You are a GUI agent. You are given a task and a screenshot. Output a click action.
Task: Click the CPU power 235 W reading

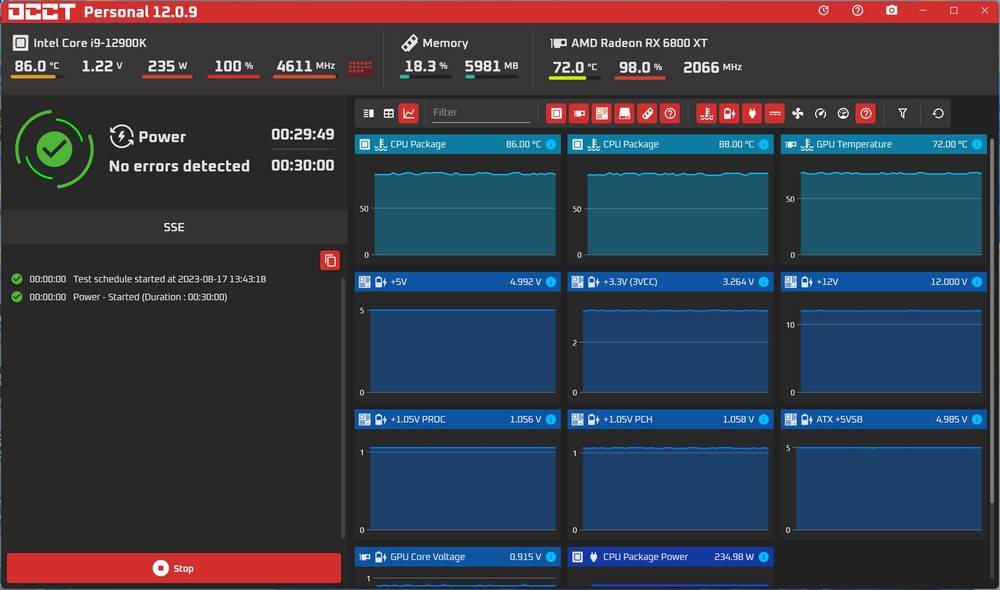167,66
